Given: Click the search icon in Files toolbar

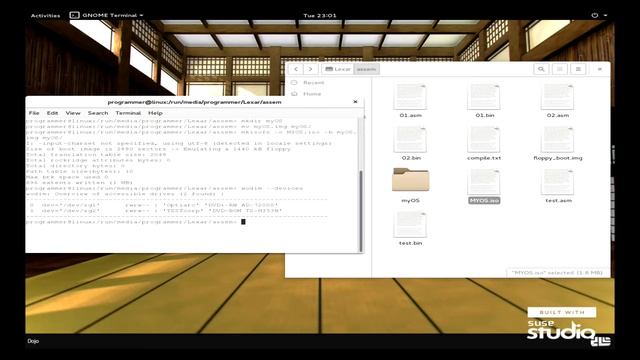Looking at the screenshot, I should pos(541,69).
